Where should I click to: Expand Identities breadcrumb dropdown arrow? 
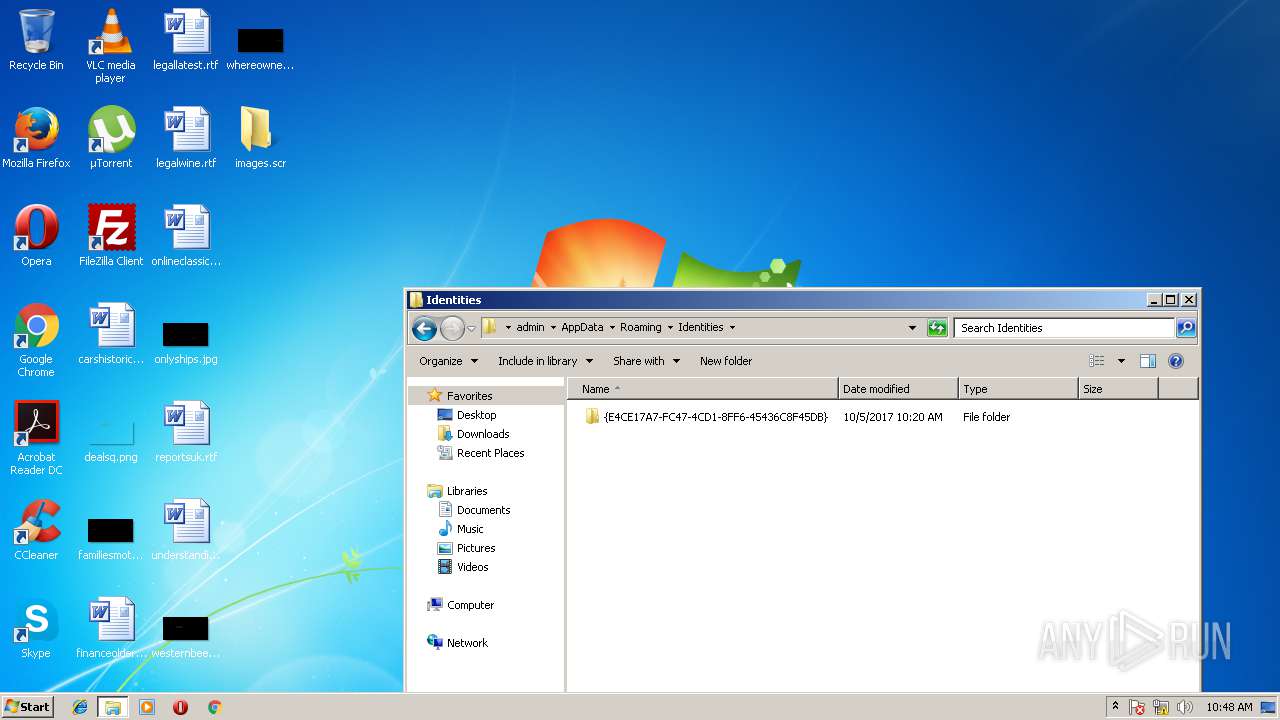[732, 328]
